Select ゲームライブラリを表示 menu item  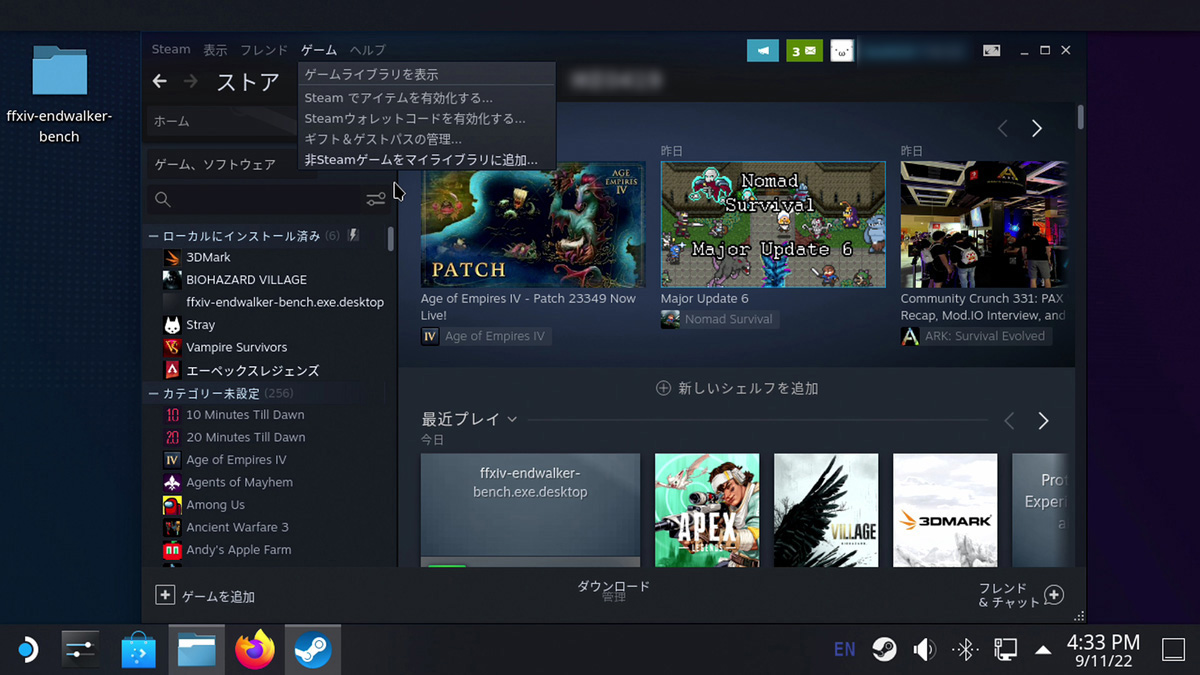point(427,75)
